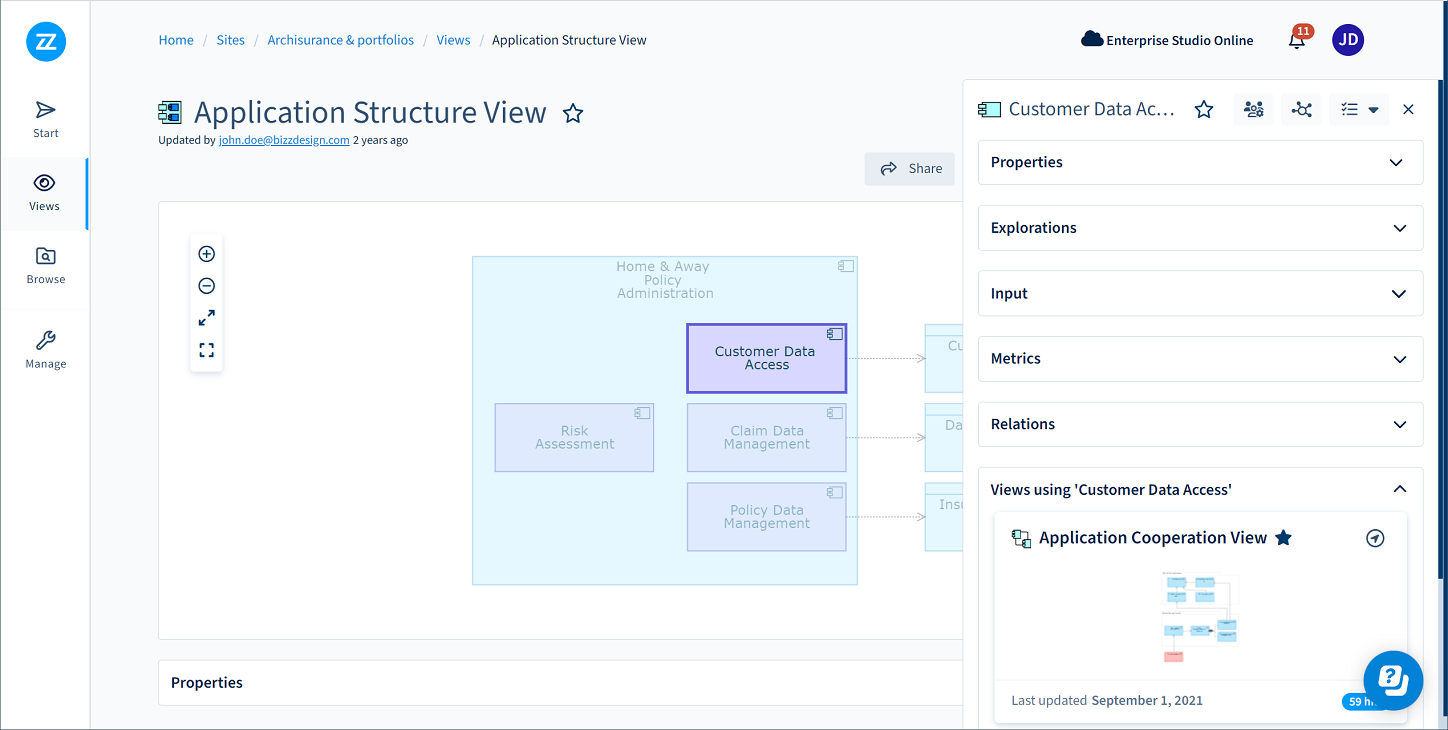
Task: Click the zoom out minus icon
Action: coord(207,286)
